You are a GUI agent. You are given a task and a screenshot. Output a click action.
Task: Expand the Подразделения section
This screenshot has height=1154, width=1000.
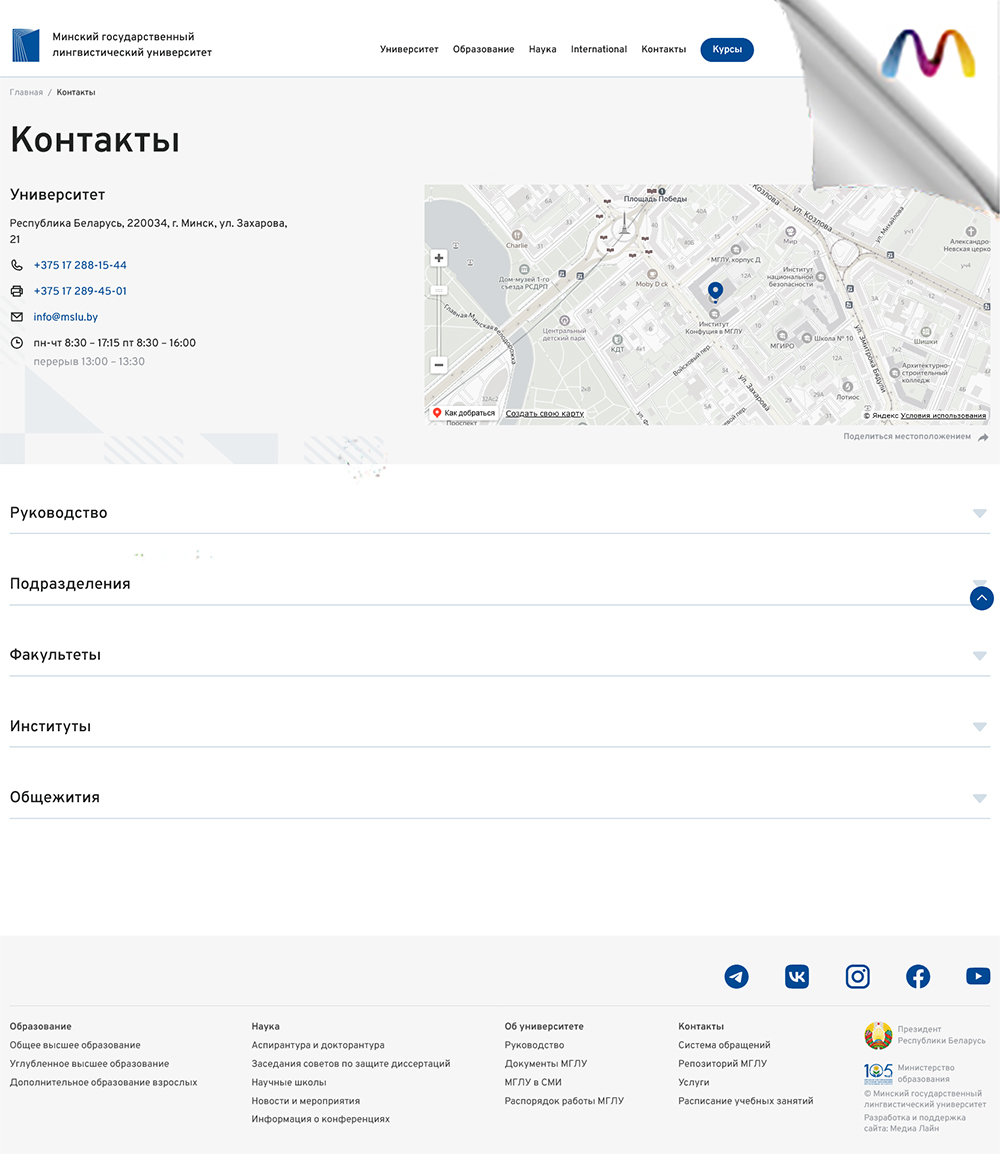500,584
